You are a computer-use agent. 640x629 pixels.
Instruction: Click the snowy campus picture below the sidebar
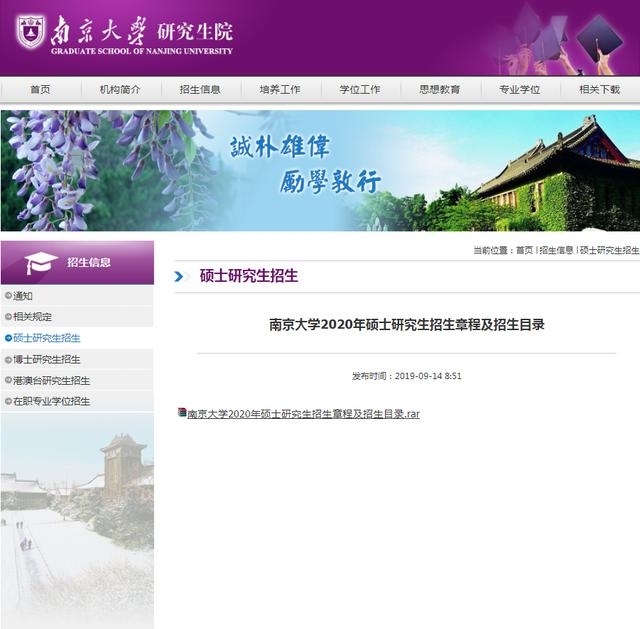coord(77,520)
